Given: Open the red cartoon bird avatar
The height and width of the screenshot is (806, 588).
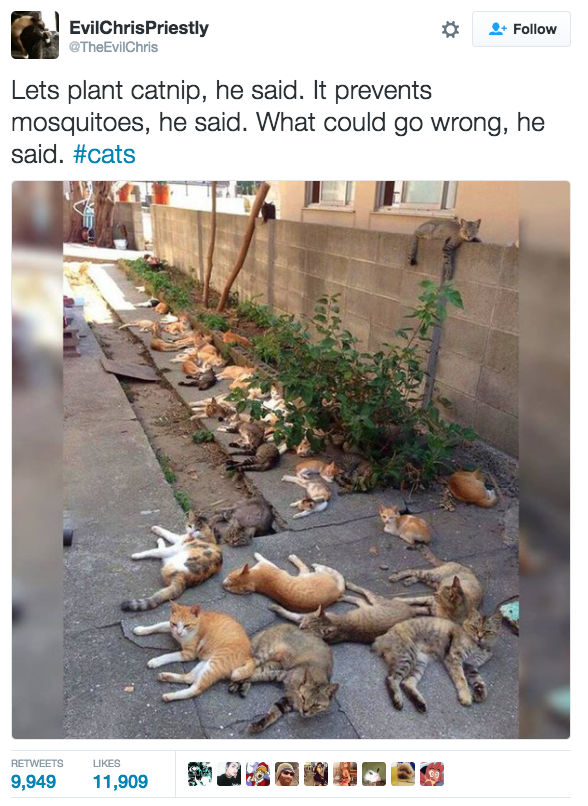Looking at the screenshot, I should [x=432, y=774].
